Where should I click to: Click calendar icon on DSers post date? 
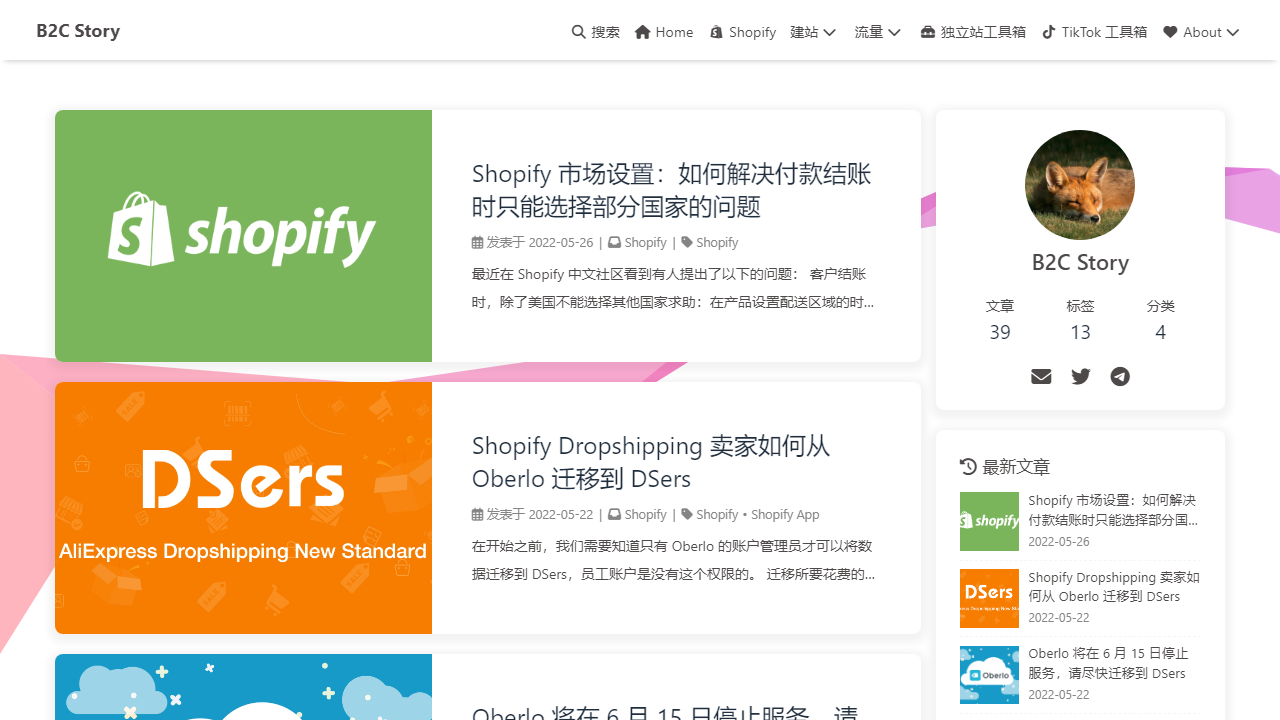coord(477,514)
